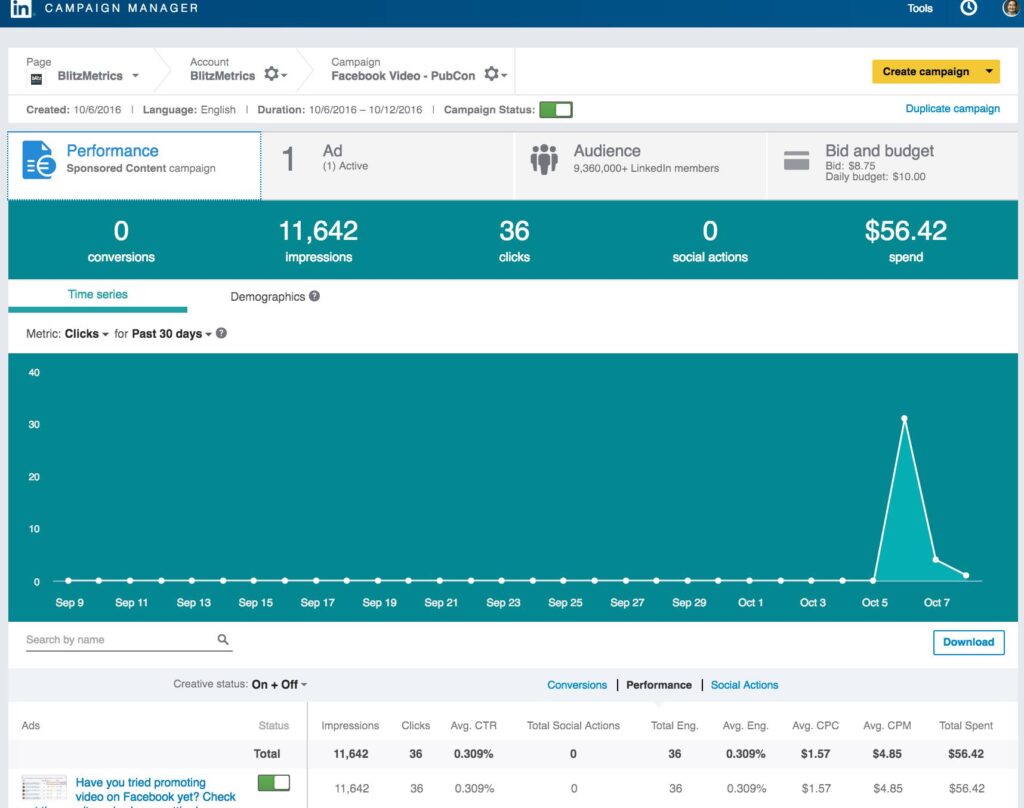The width and height of the screenshot is (1024, 808).
Task: Show the Social Actions table view
Action: click(x=744, y=685)
